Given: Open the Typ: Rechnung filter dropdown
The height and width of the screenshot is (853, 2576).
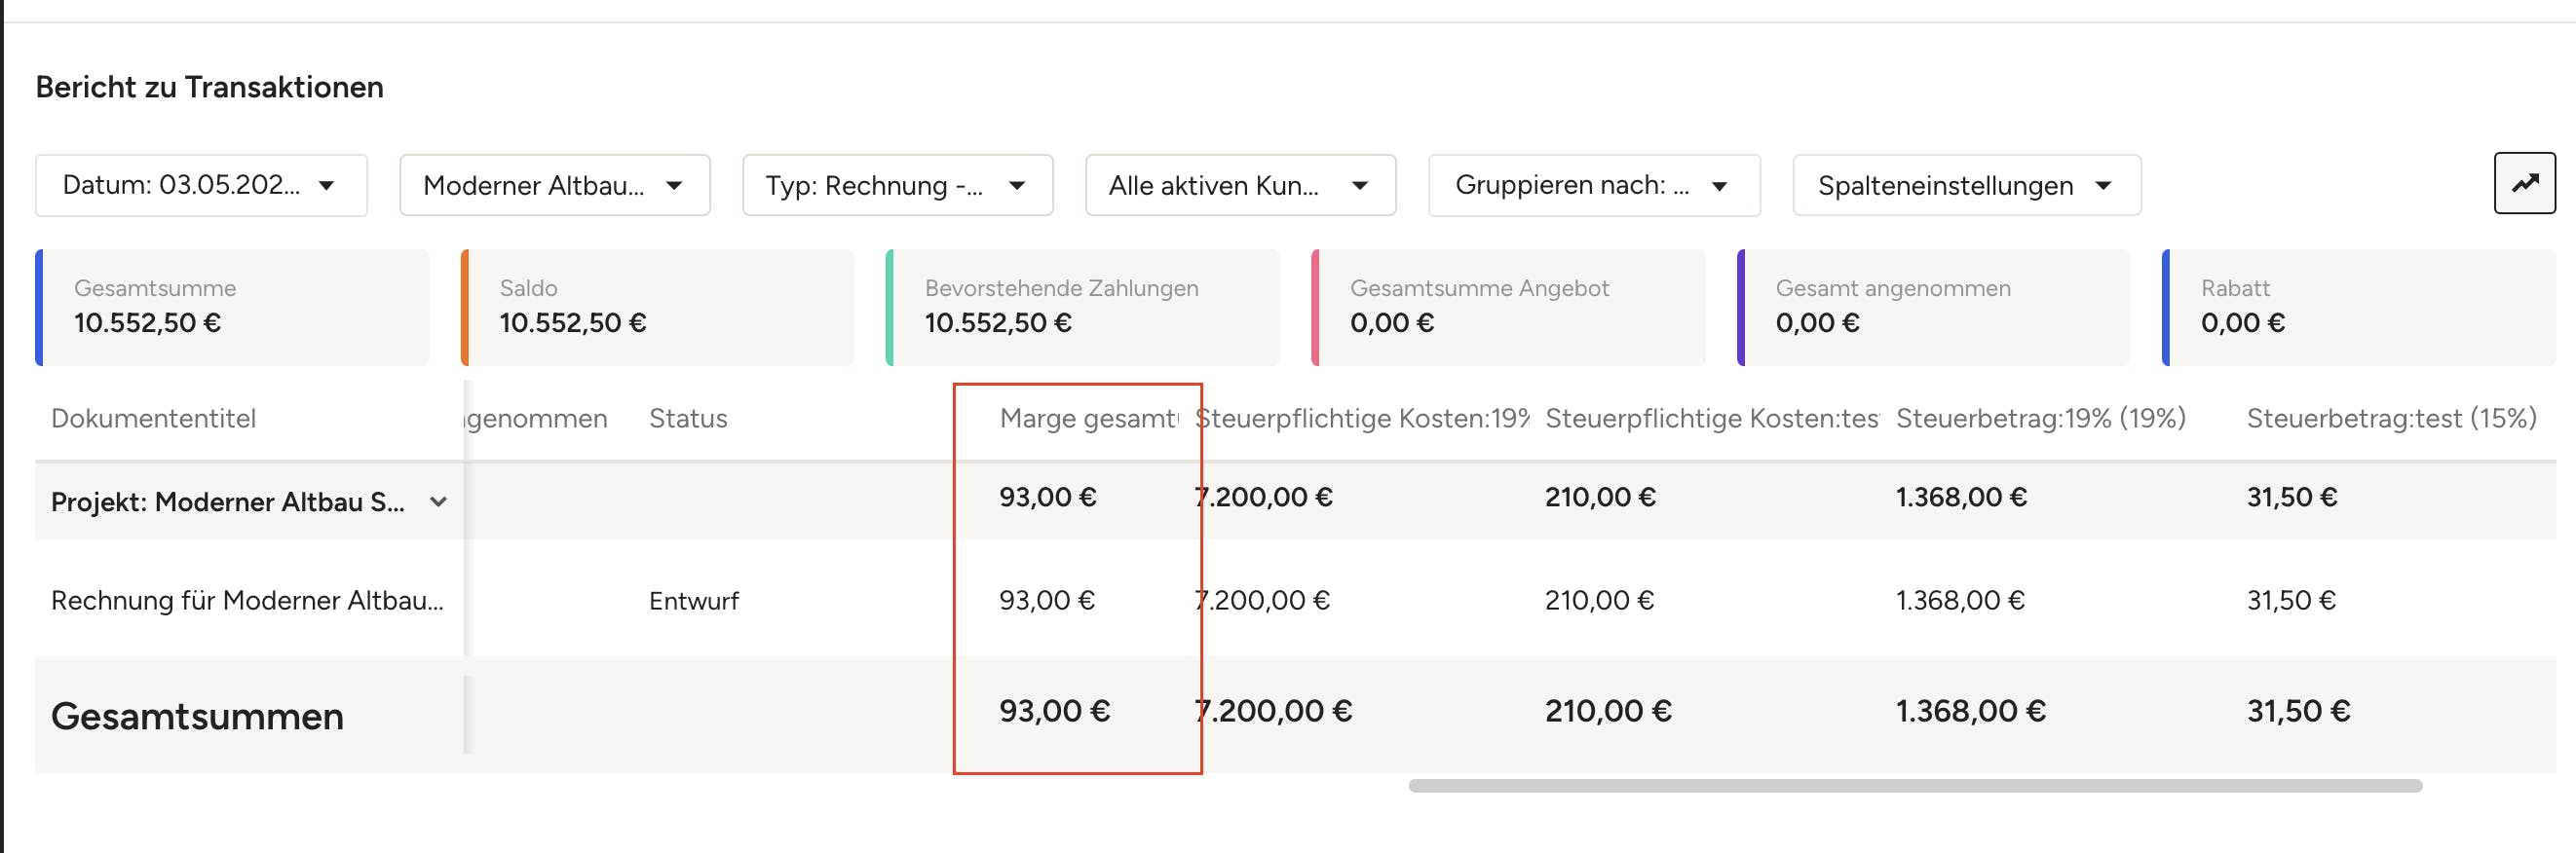Looking at the screenshot, I should click(x=897, y=185).
